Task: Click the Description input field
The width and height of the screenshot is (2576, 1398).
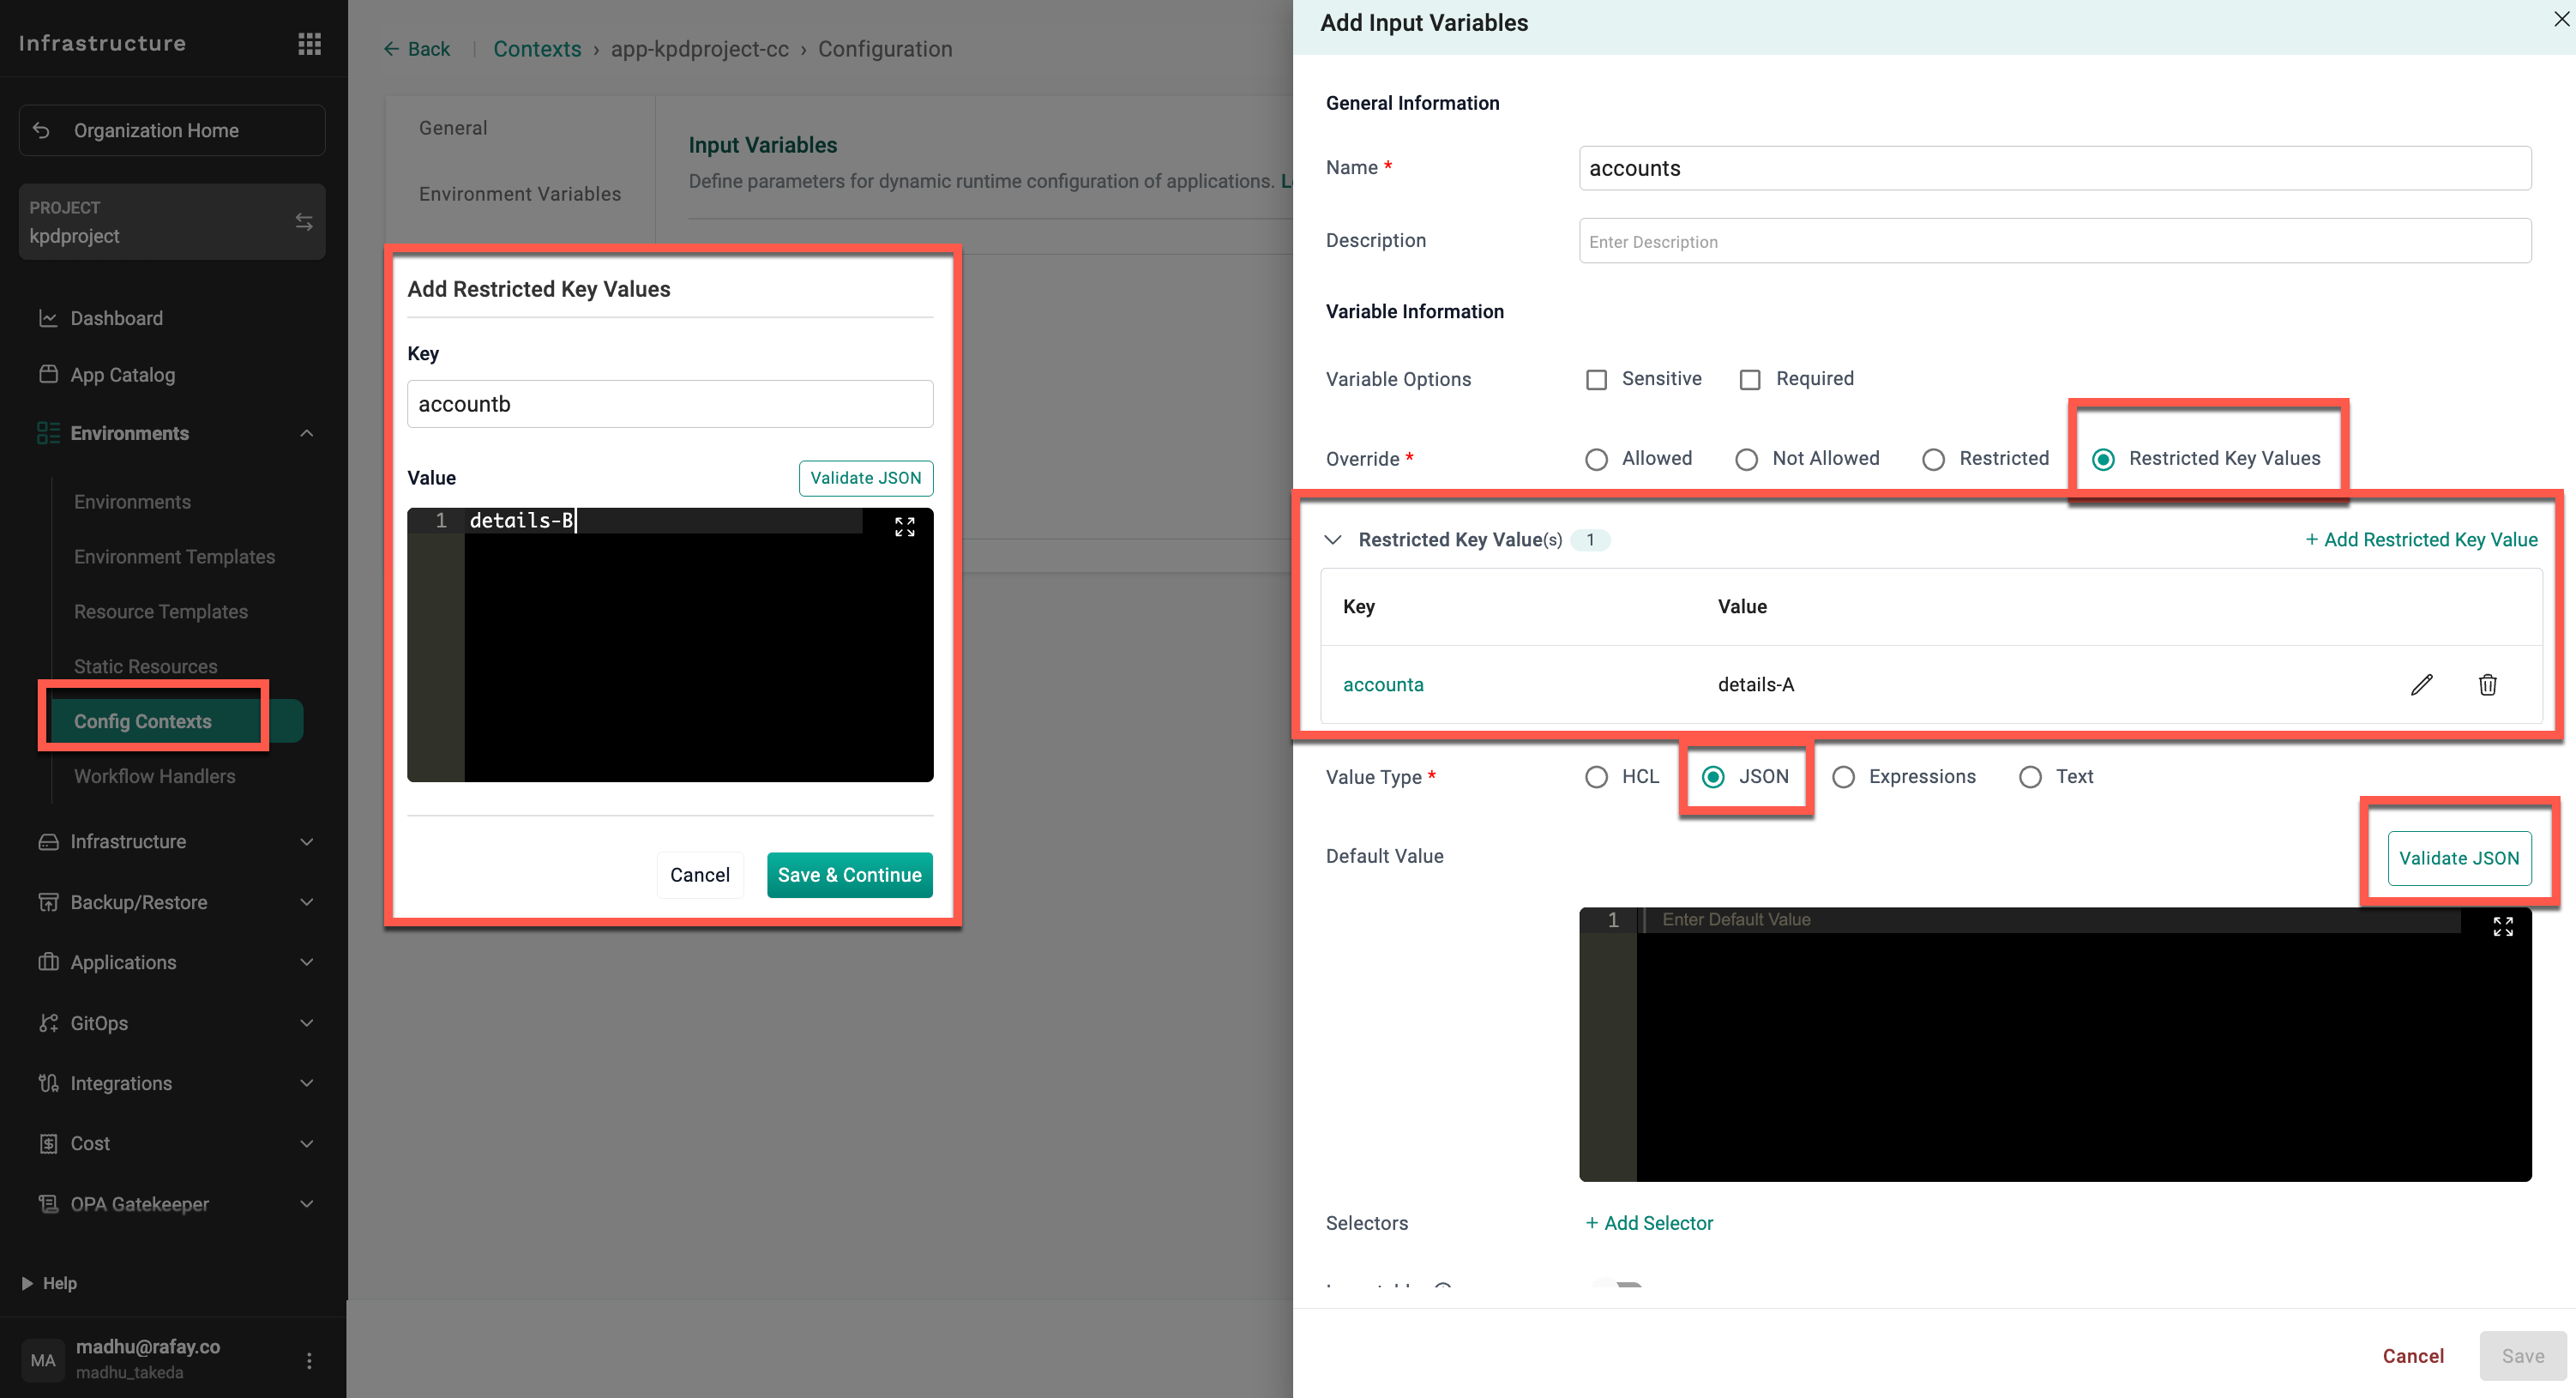Action: [x=2054, y=241]
